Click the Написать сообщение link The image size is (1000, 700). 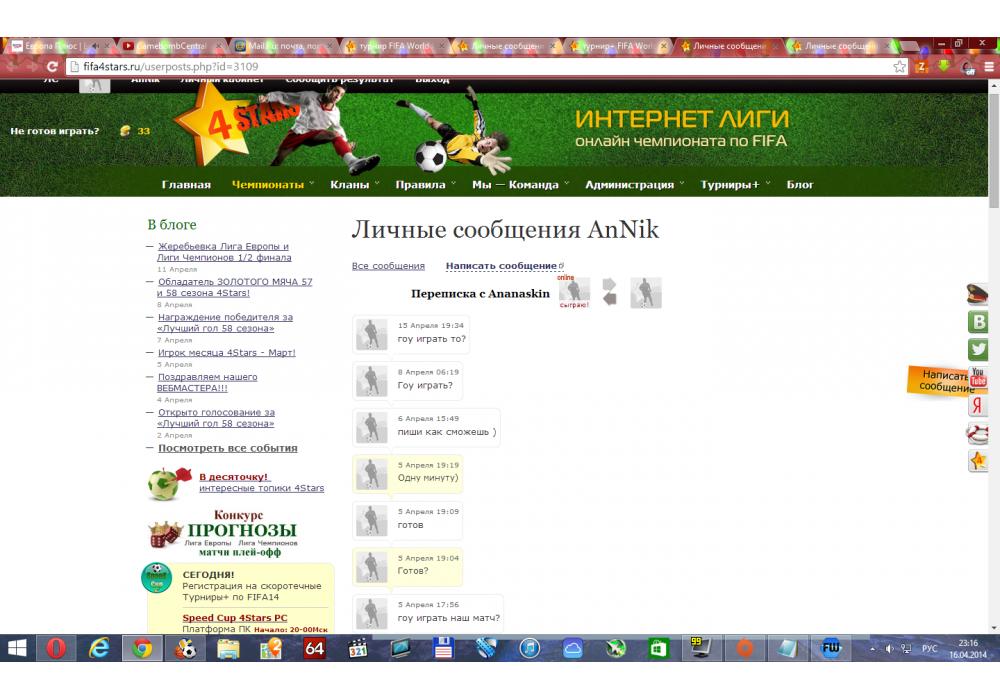(x=501, y=266)
